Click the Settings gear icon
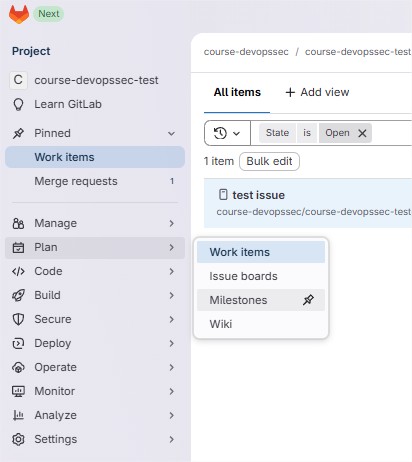The image size is (412, 462). [18, 439]
